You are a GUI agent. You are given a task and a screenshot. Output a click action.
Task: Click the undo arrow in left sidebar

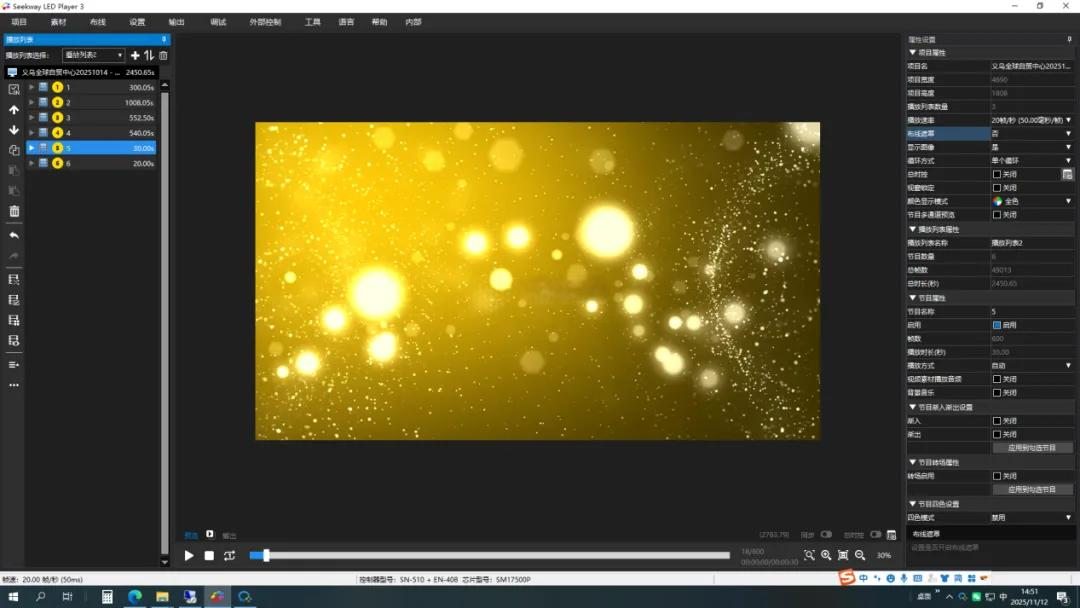pyautogui.click(x=14, y=235)
